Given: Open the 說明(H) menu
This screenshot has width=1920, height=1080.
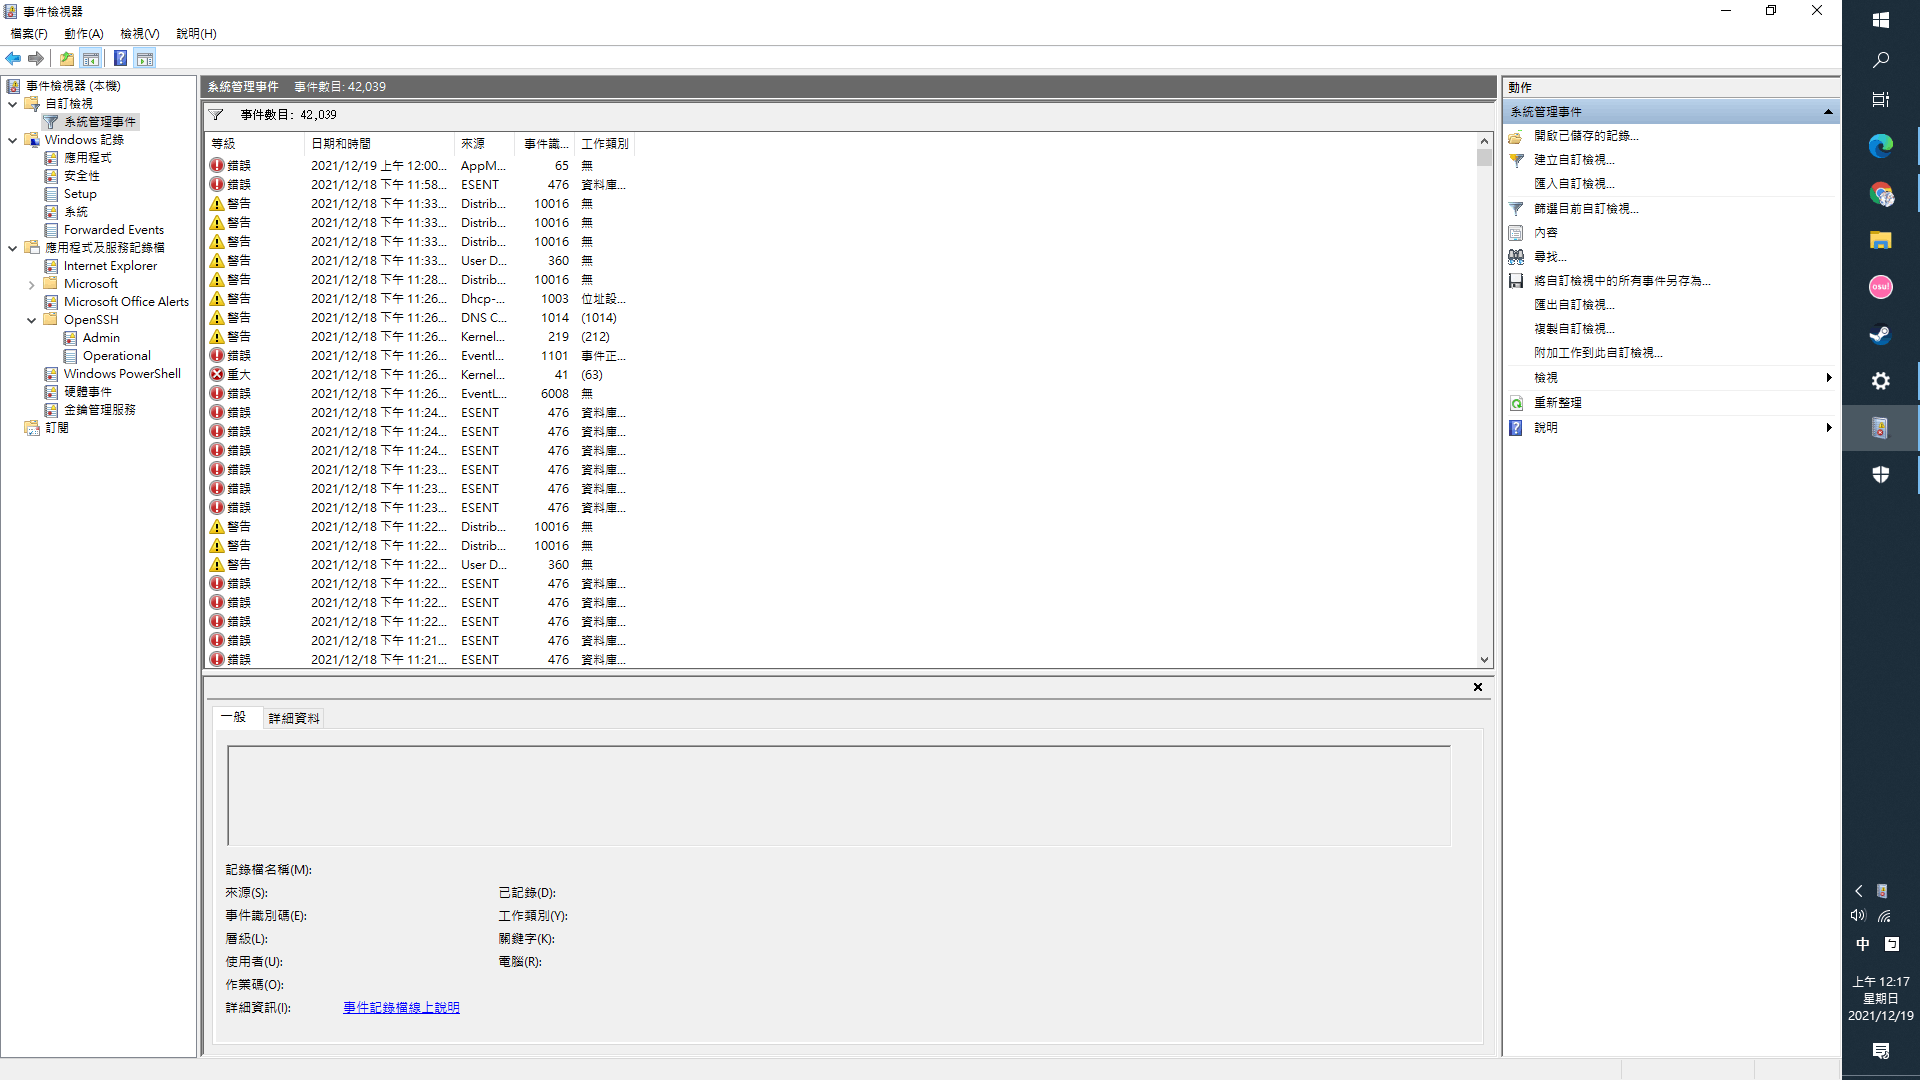Looking at the screenshot, I should pyautogui.click(x=196, y=34).
